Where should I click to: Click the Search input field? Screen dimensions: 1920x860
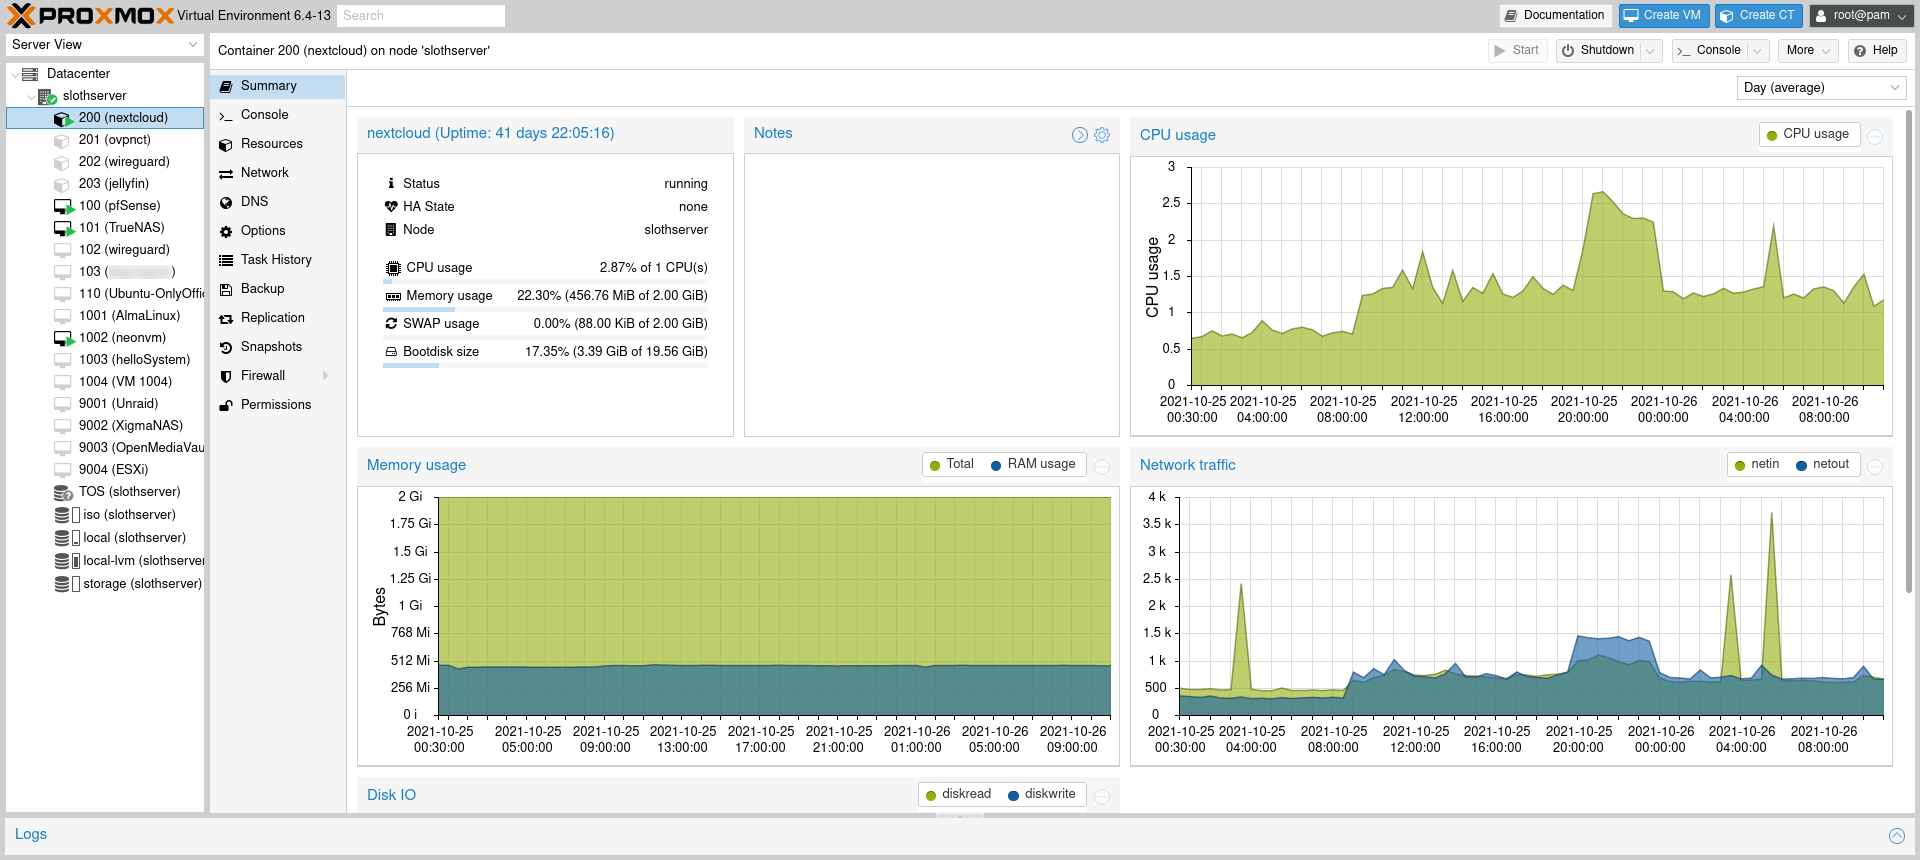(x=420, y=16)
